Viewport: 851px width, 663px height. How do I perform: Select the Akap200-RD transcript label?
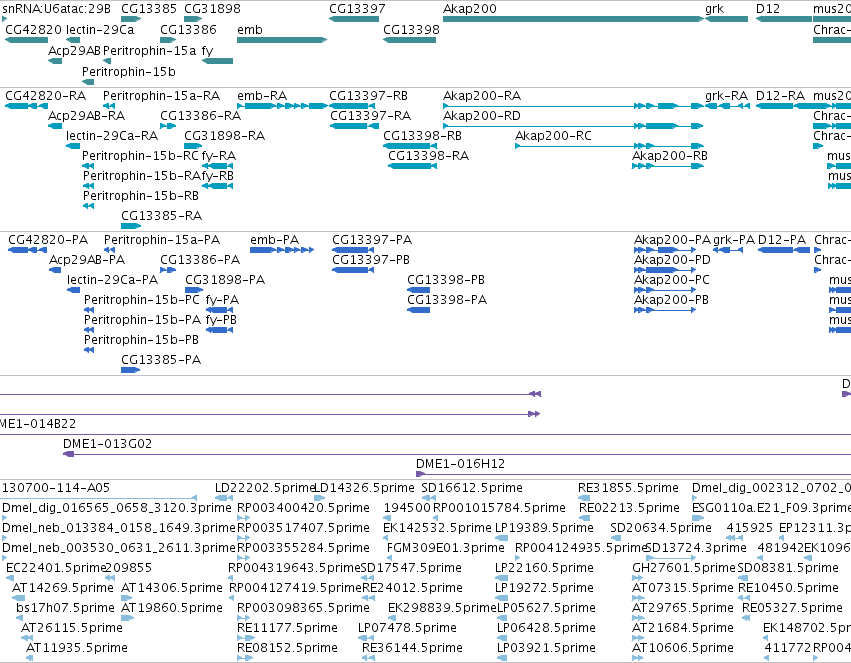[482, 116]
